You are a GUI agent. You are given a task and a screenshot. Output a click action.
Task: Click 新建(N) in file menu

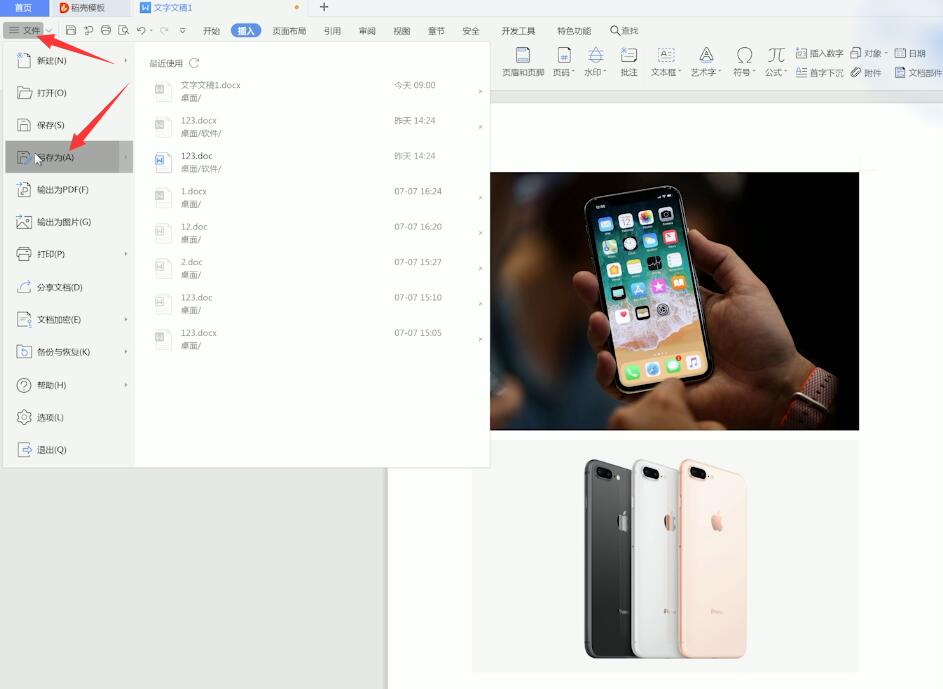(x=69, y=60)
